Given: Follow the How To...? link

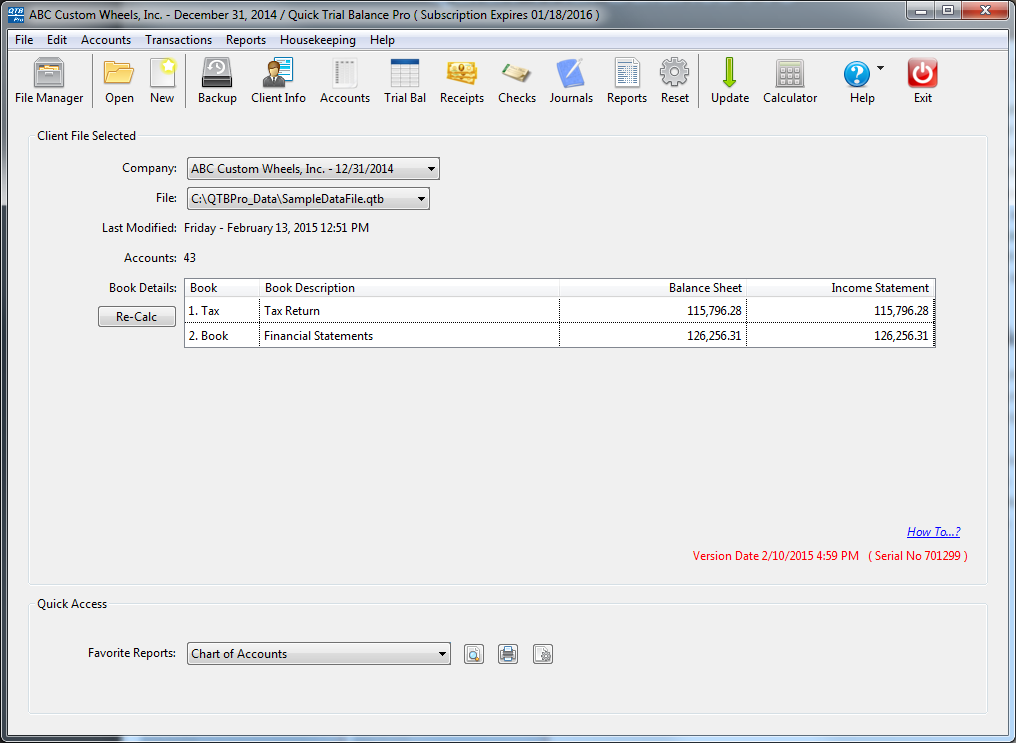Looking at the screenshot, I should pyautogui.click(x=934, y=532).
